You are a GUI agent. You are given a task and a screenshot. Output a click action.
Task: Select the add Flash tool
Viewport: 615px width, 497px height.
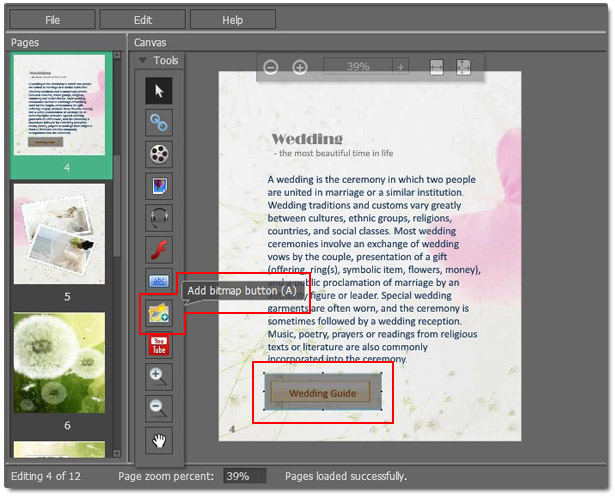click(x=159, y=249)
